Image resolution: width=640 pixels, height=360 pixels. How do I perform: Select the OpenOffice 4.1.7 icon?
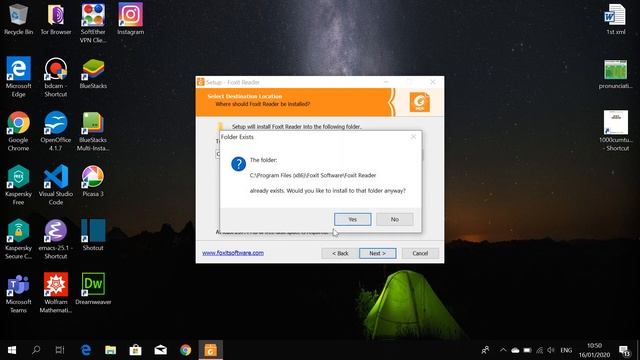[x=56, y=131]
